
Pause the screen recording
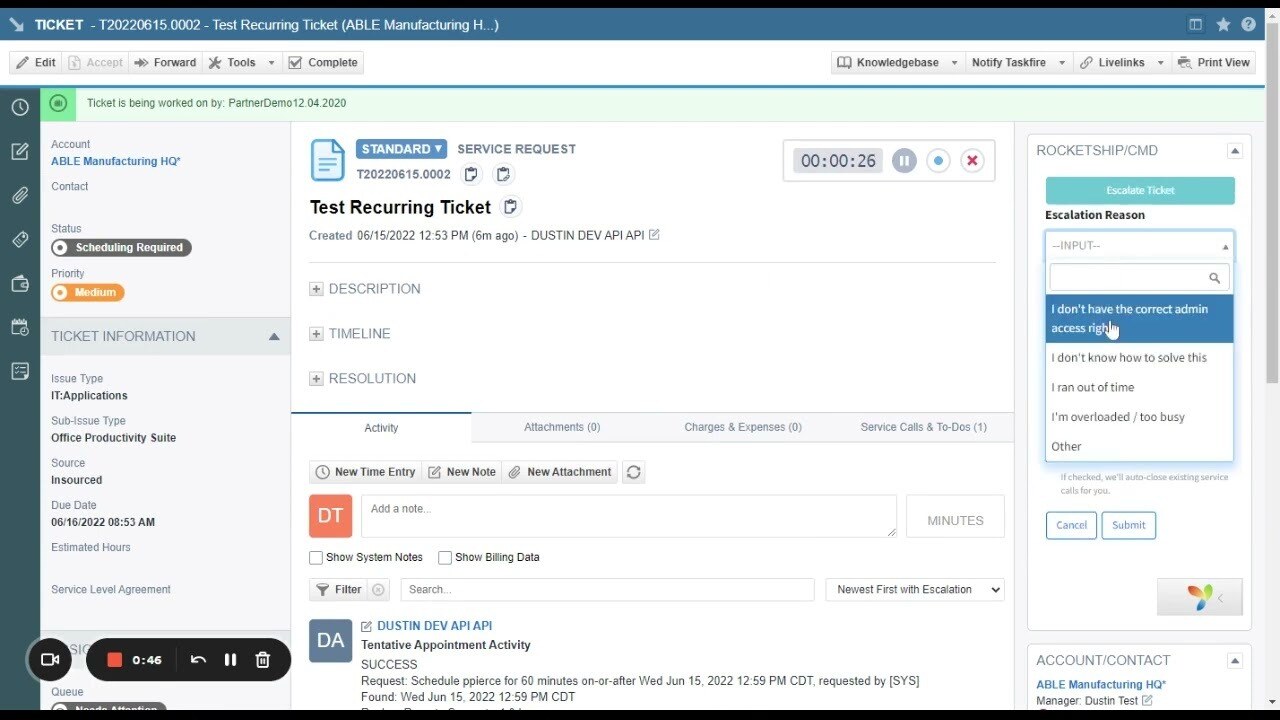(230, 660)
